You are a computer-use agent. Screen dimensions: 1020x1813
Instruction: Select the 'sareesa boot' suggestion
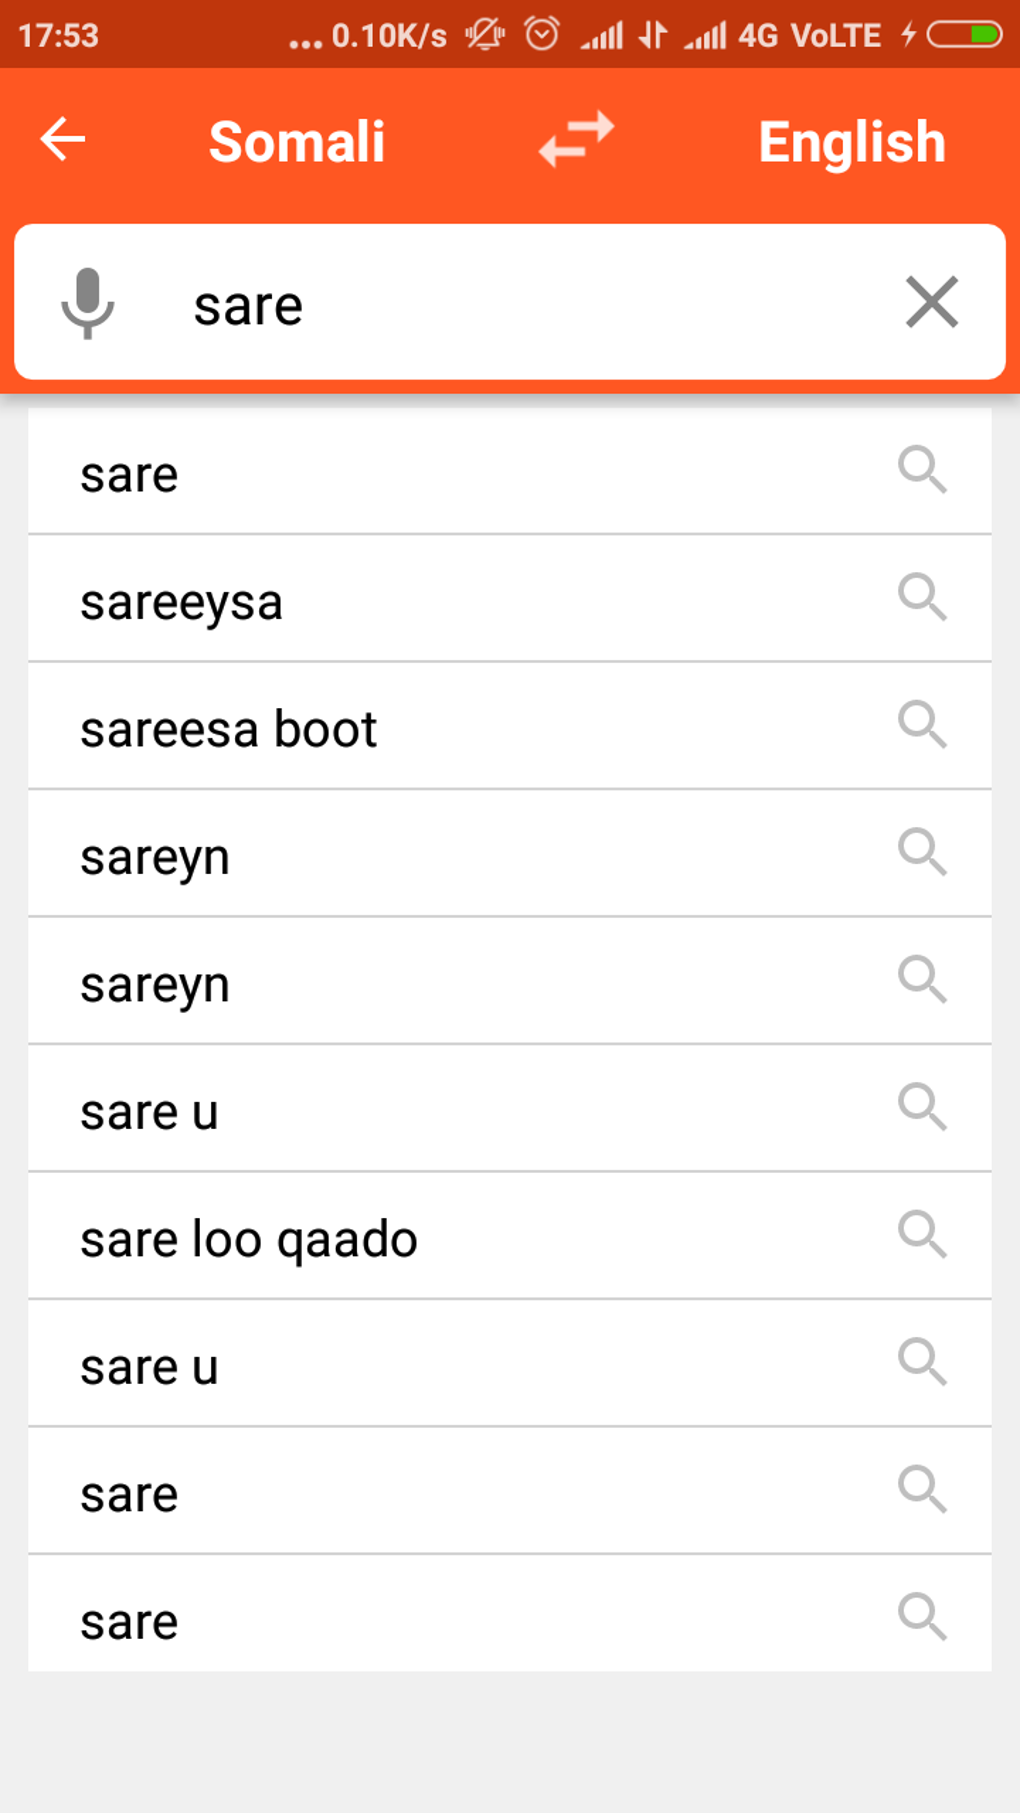point(400,728)
